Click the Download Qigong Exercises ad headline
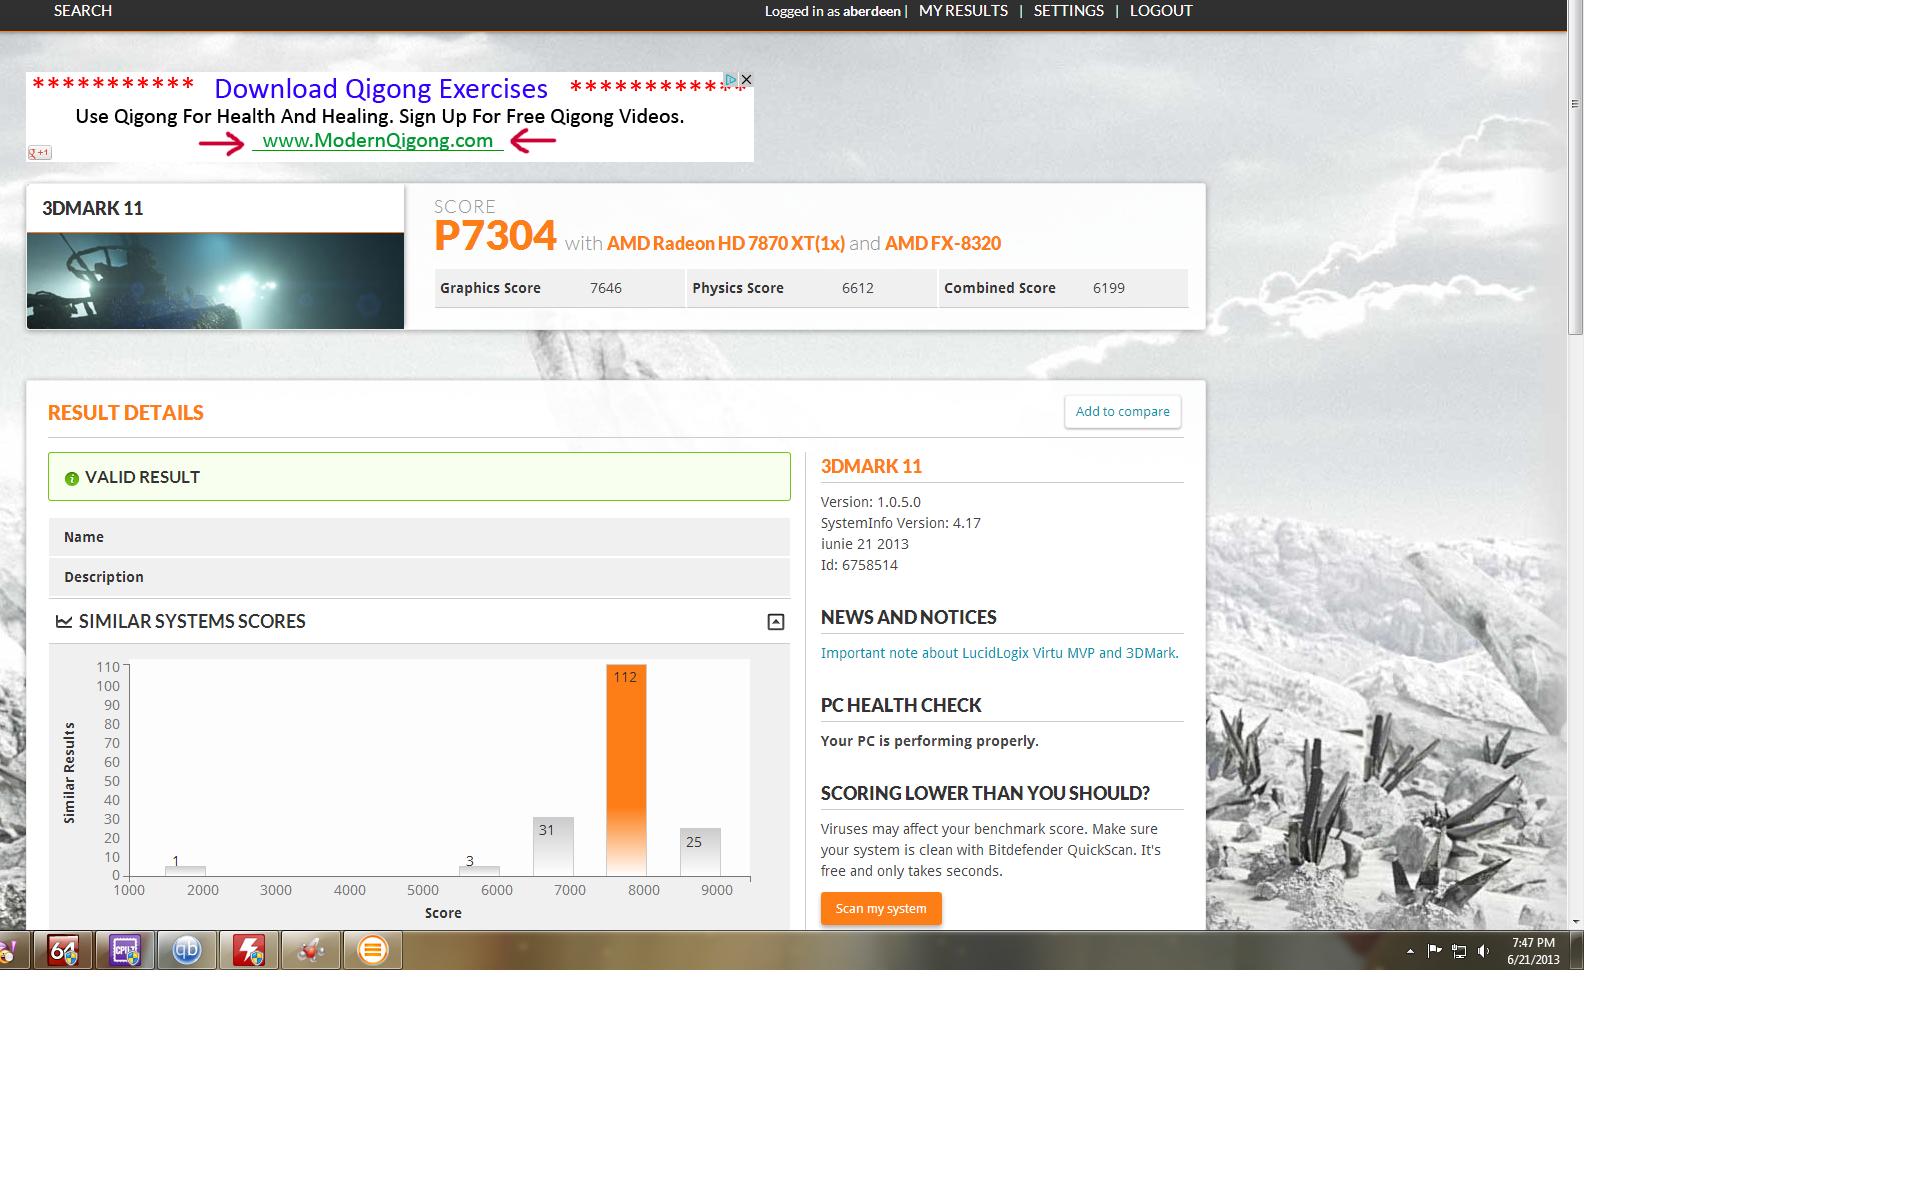Viewport: 1920px width, 1200px height. point(381,89)
